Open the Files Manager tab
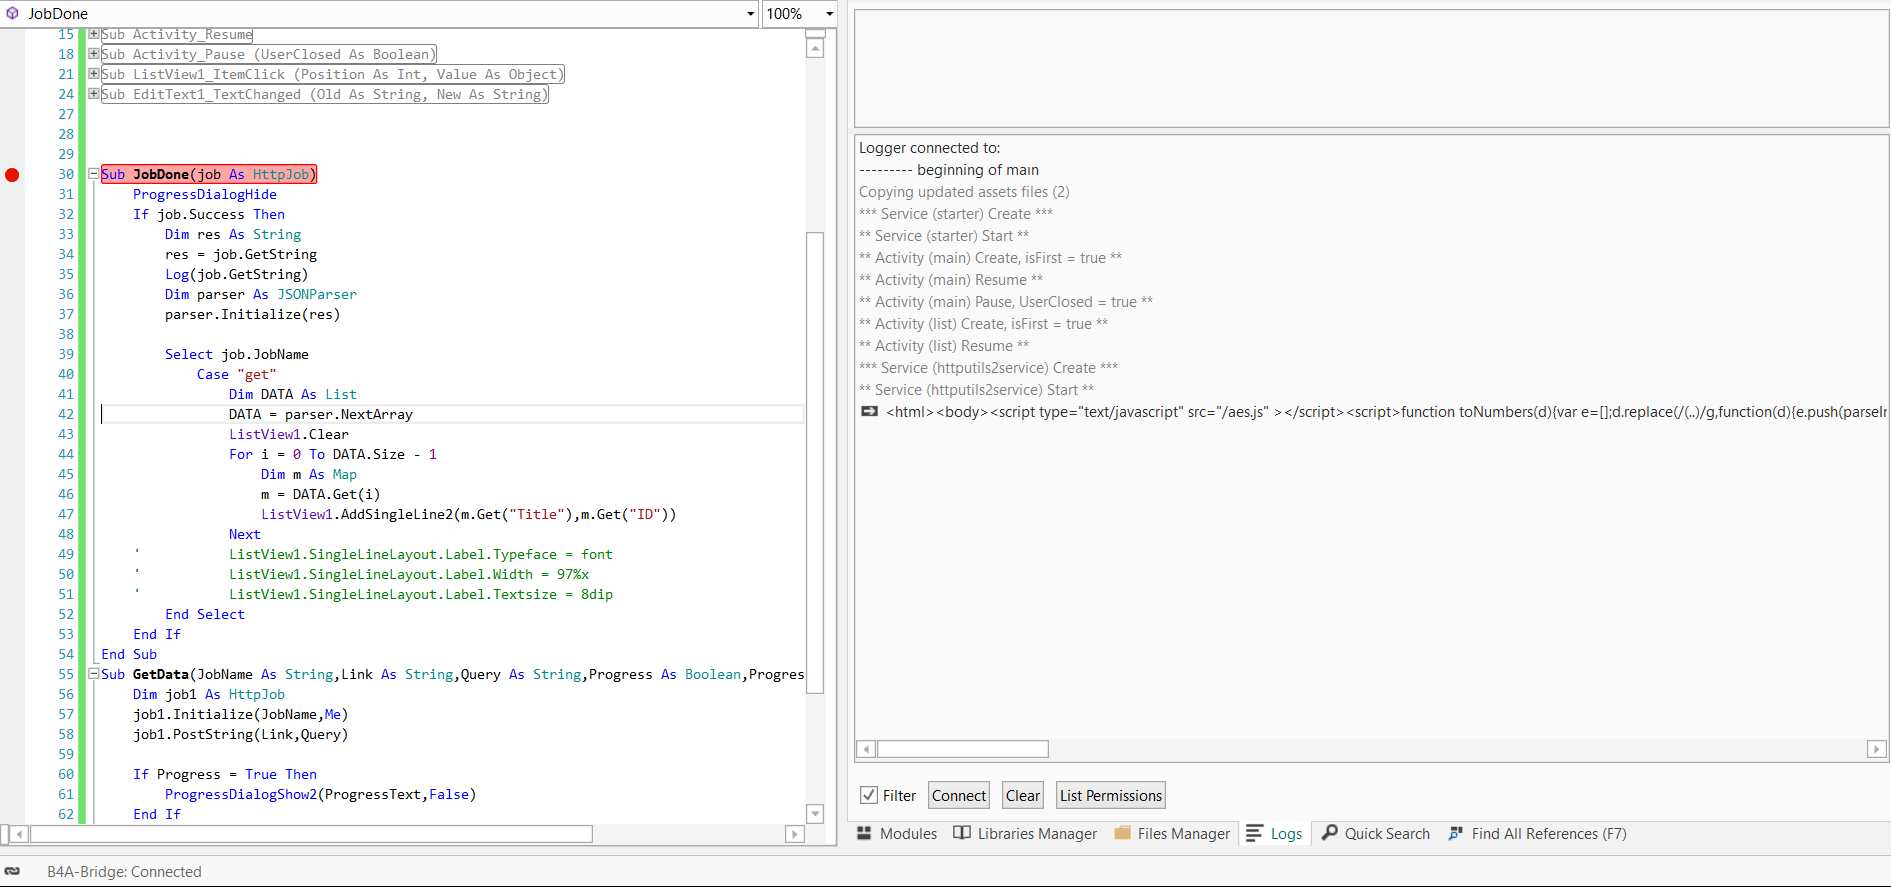The width and height of the screenshot is (1891, 887). point(1183,834)
